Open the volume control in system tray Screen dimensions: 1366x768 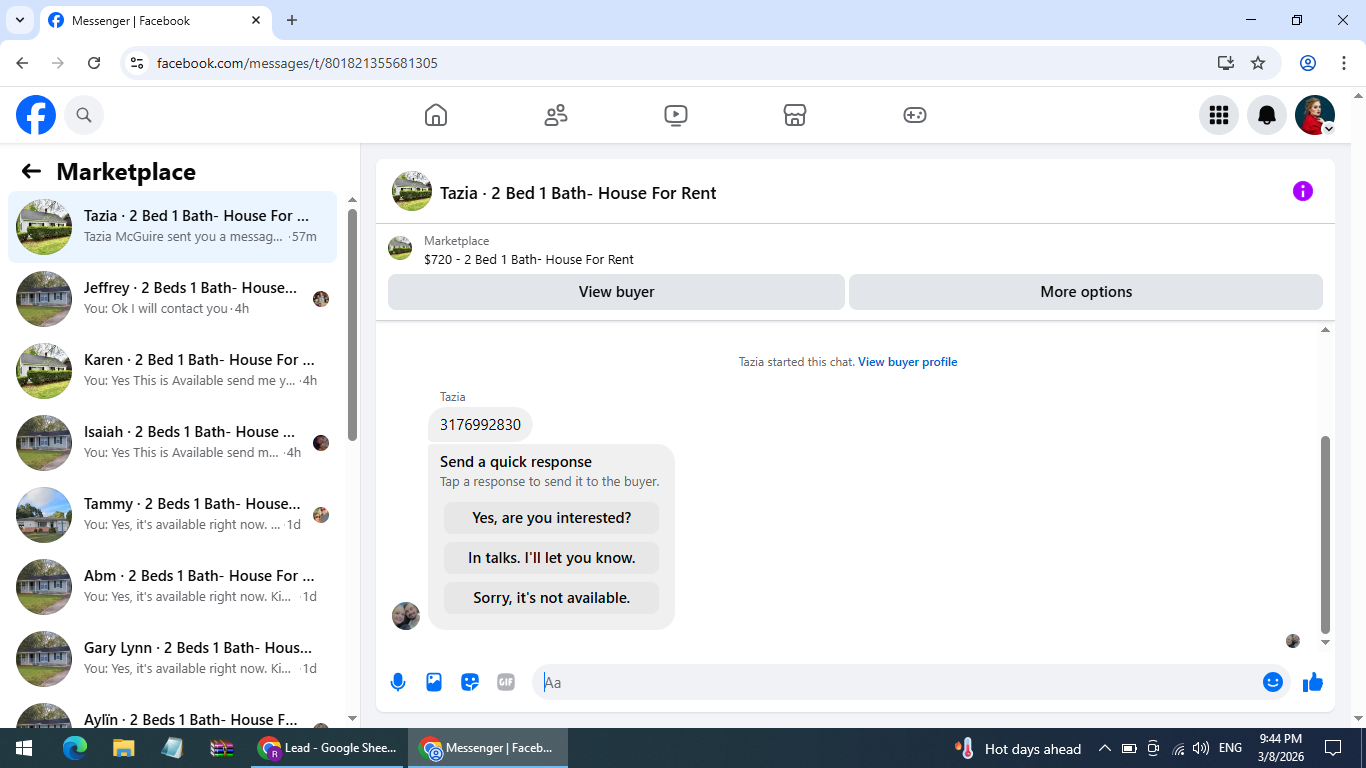(x=1201, y=748)
